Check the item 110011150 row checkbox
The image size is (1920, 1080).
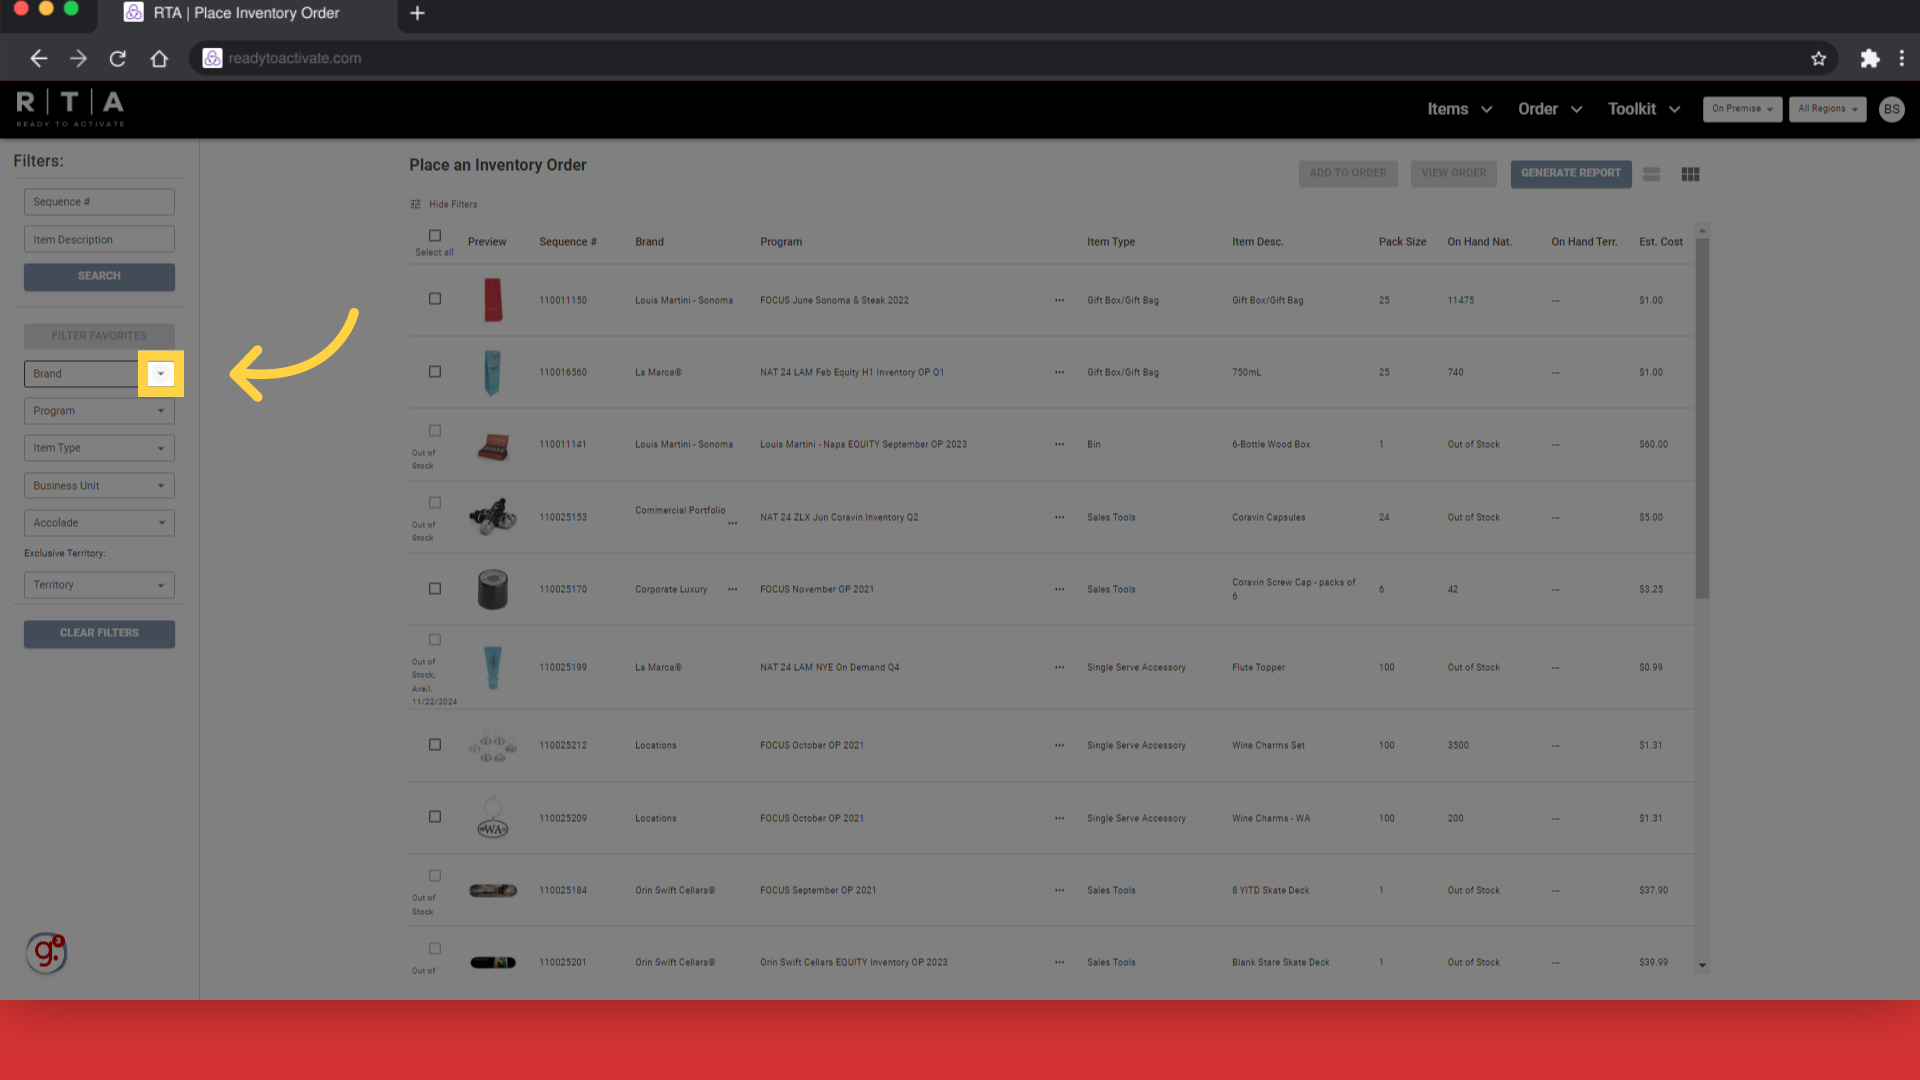click(435, 299)
